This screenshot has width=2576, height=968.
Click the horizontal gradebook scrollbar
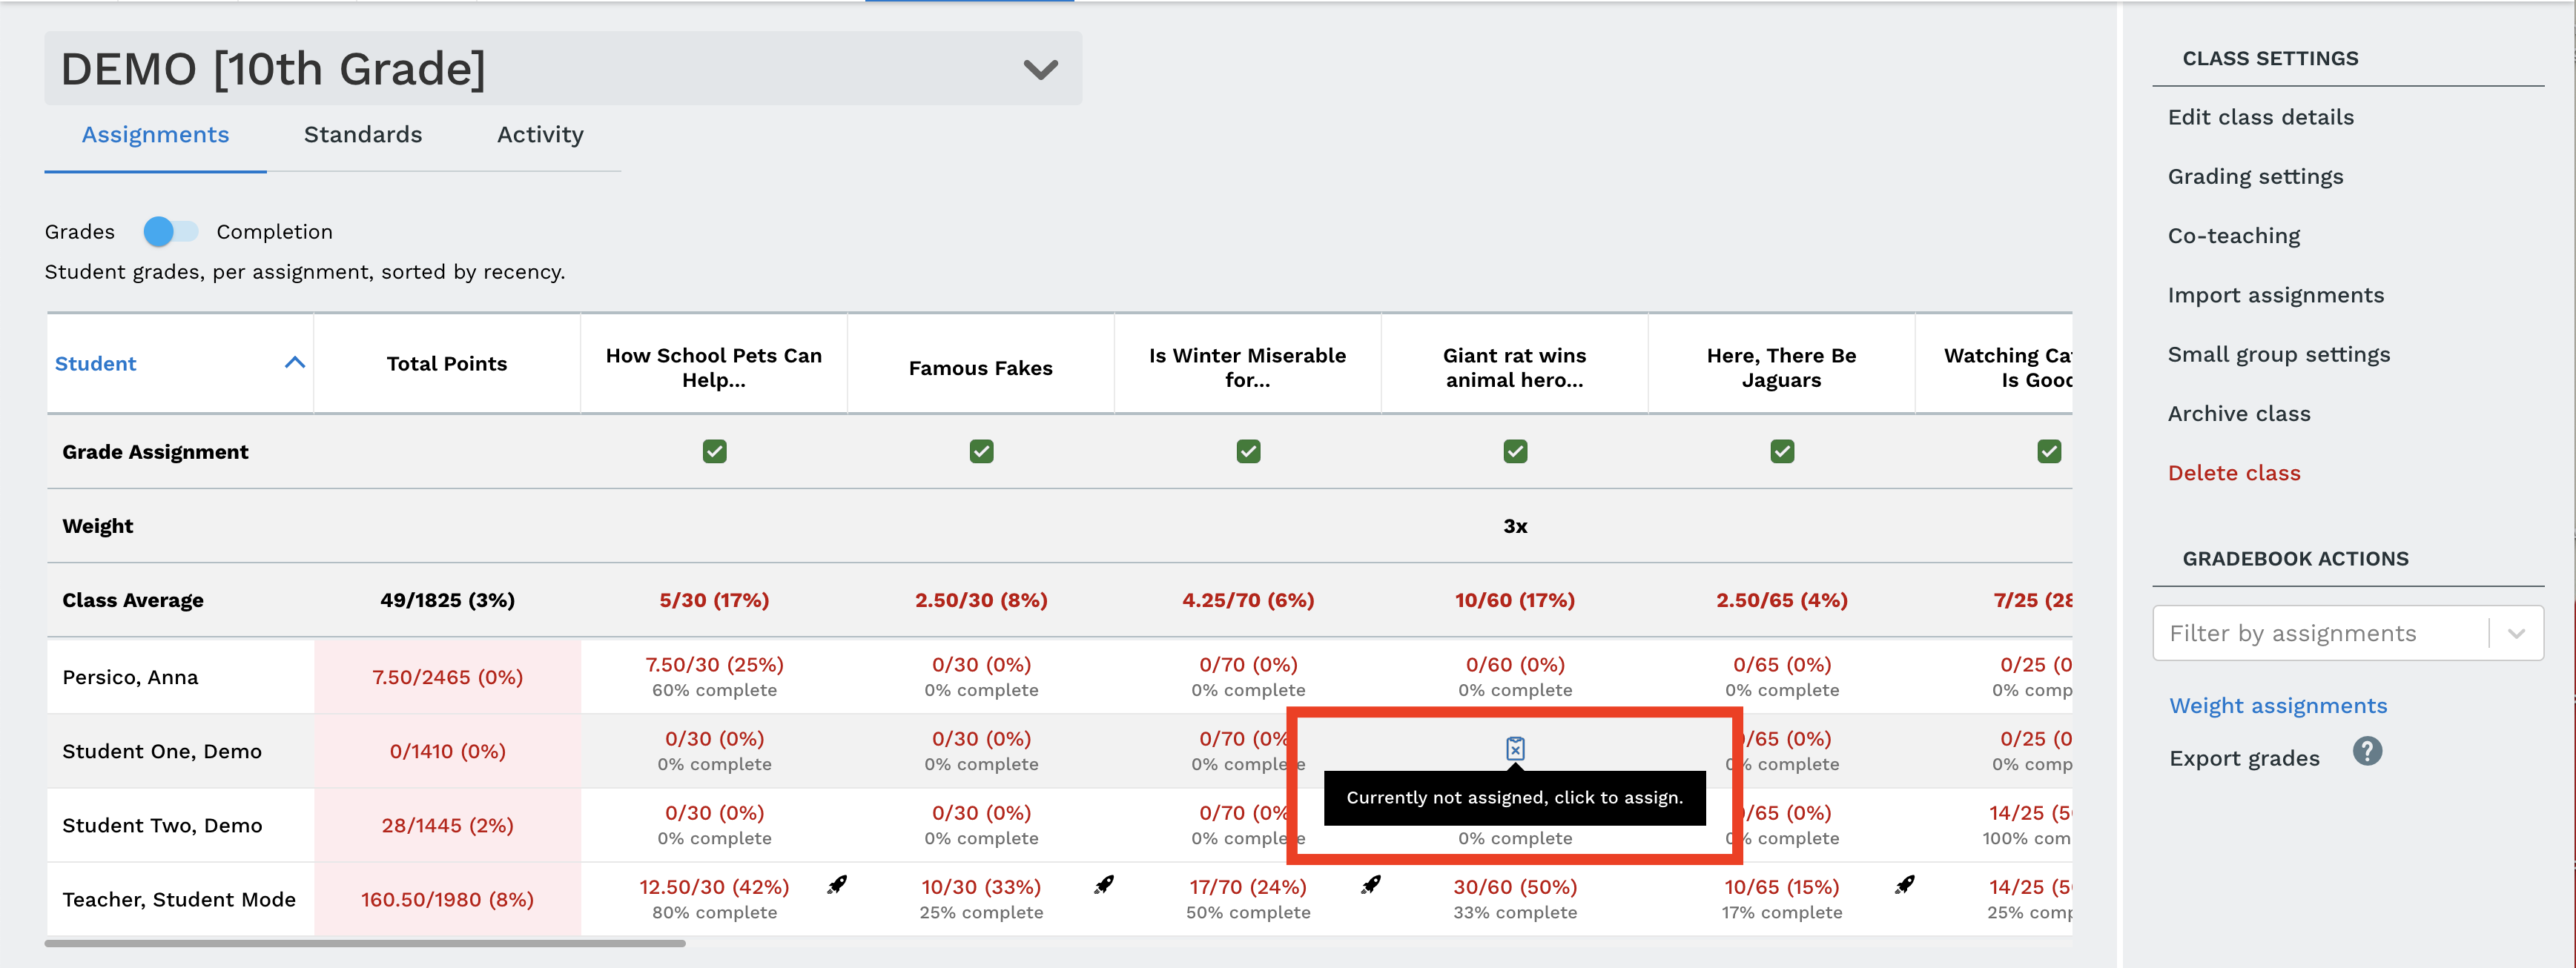pos(365,943)
